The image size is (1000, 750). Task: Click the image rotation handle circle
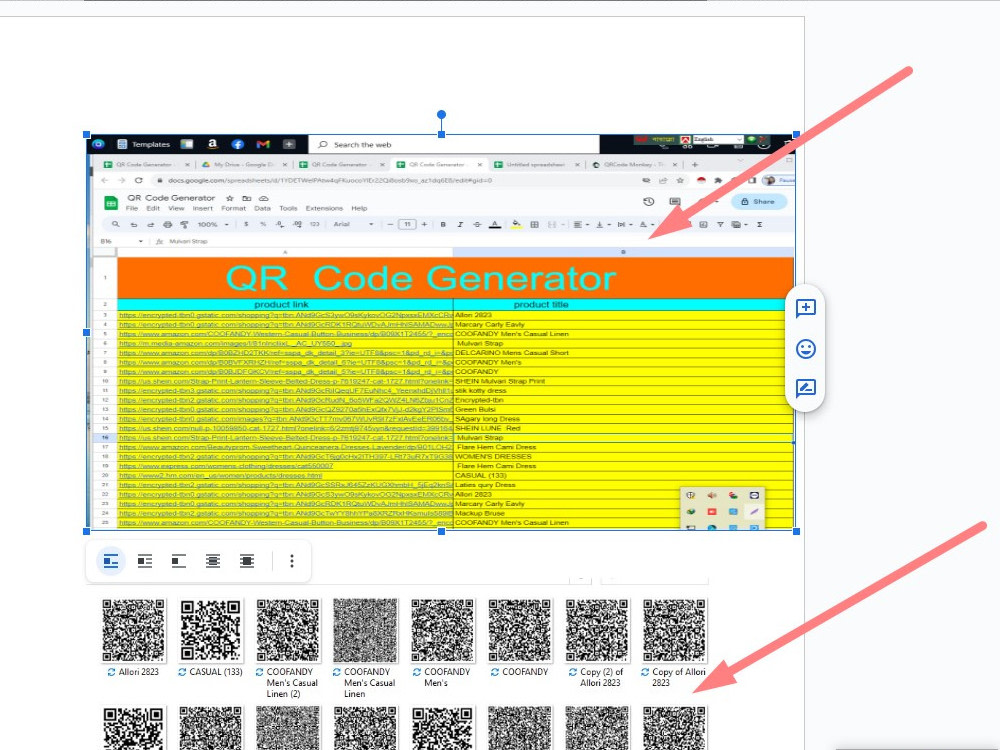click(441, 115)
